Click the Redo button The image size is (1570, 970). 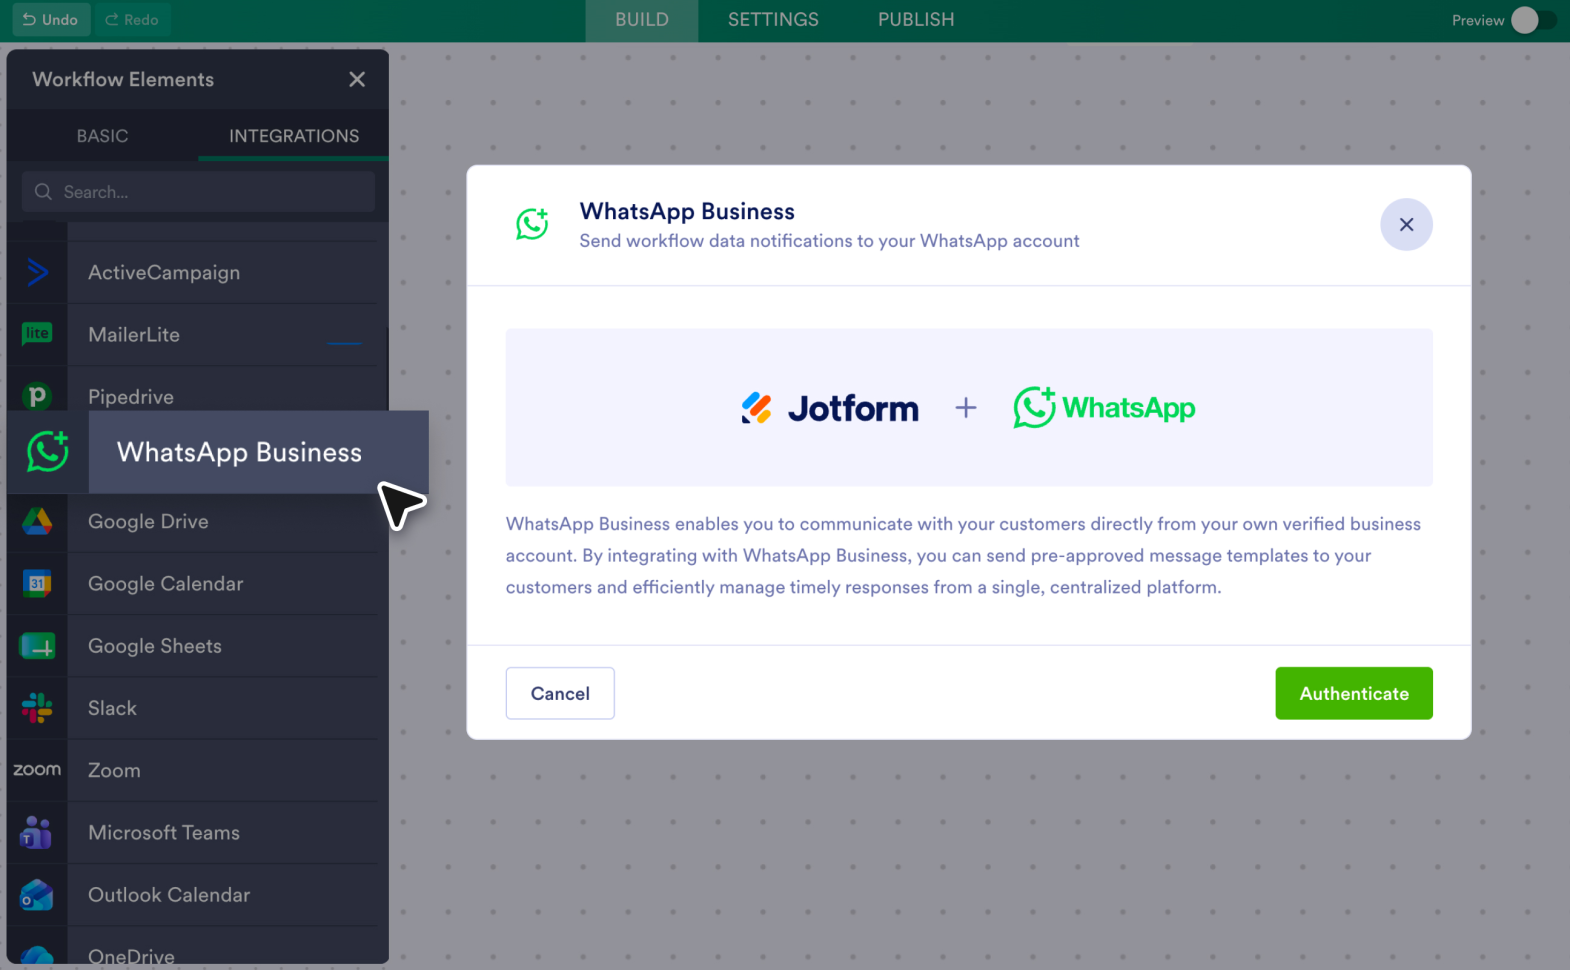(132, 20)
